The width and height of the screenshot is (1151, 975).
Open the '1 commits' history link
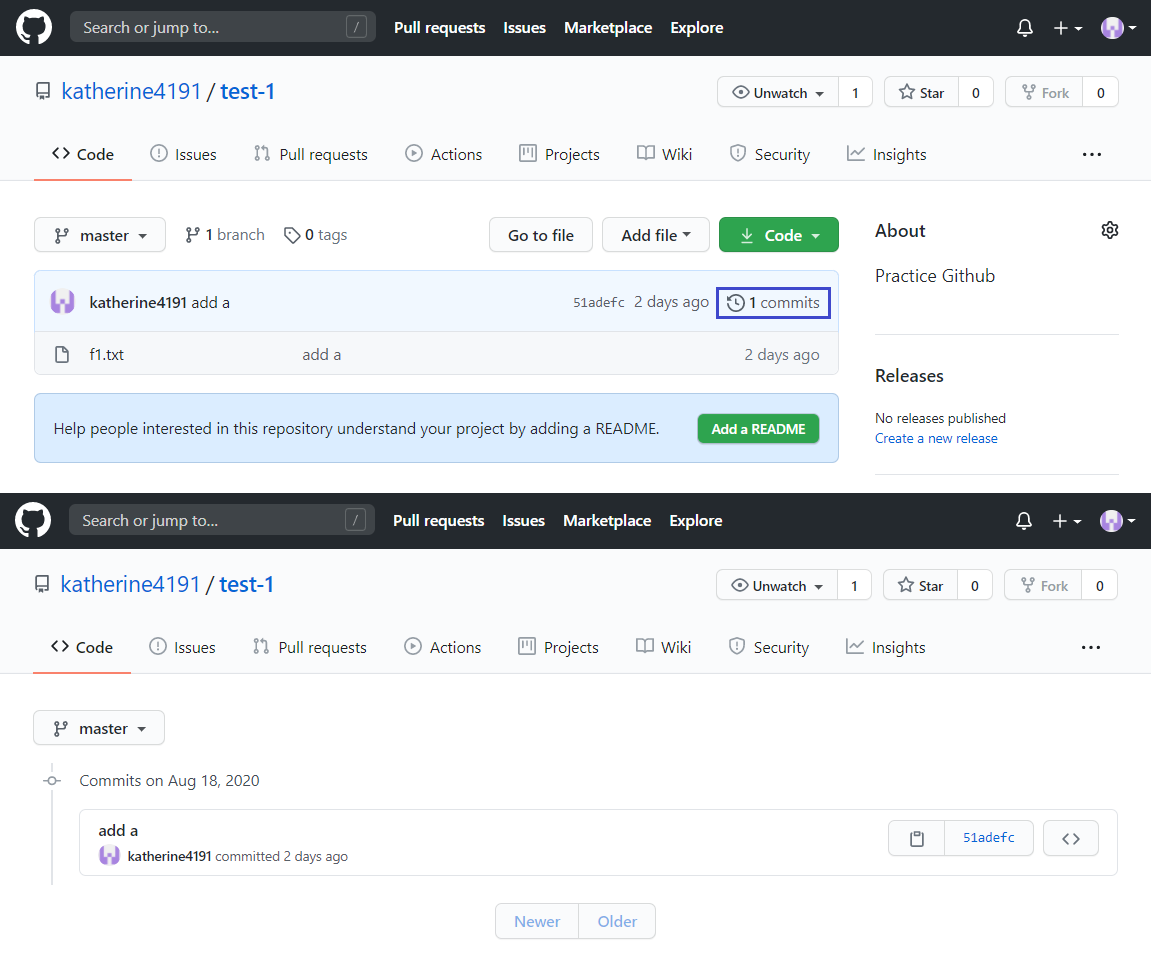coord(773,302)
